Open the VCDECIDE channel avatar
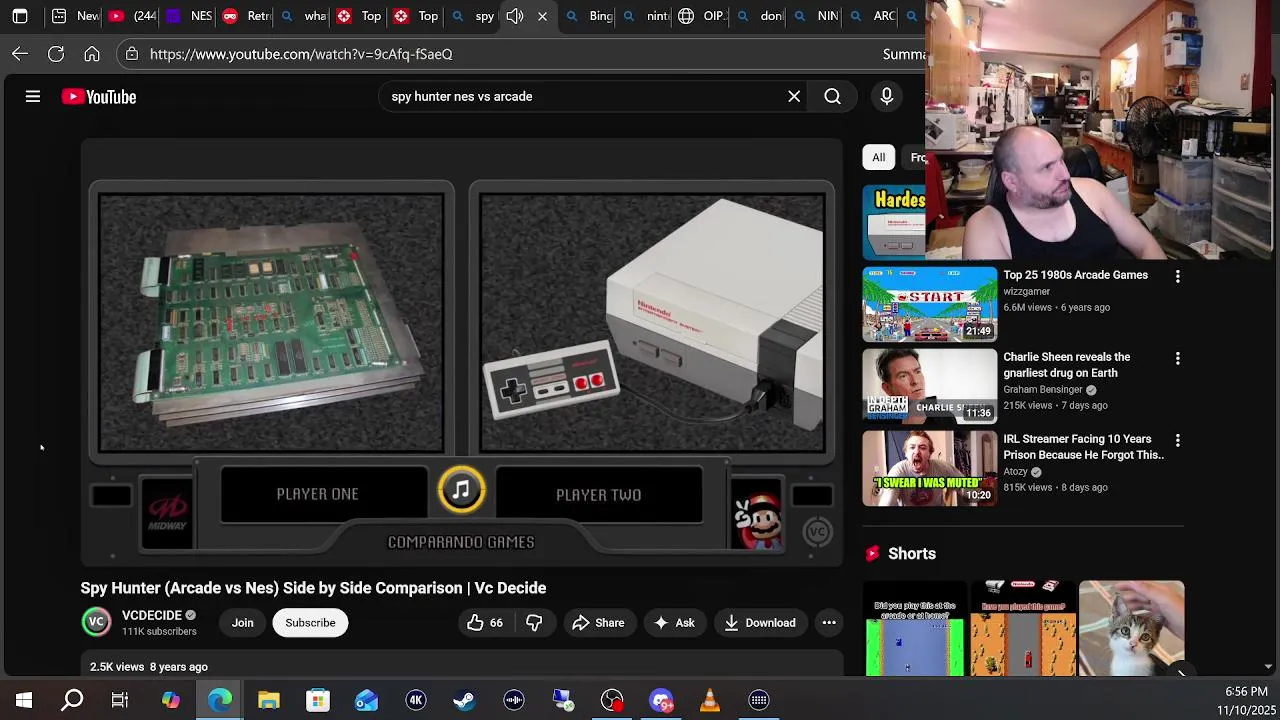The image size is (1280, 720). tap(97, 622)
